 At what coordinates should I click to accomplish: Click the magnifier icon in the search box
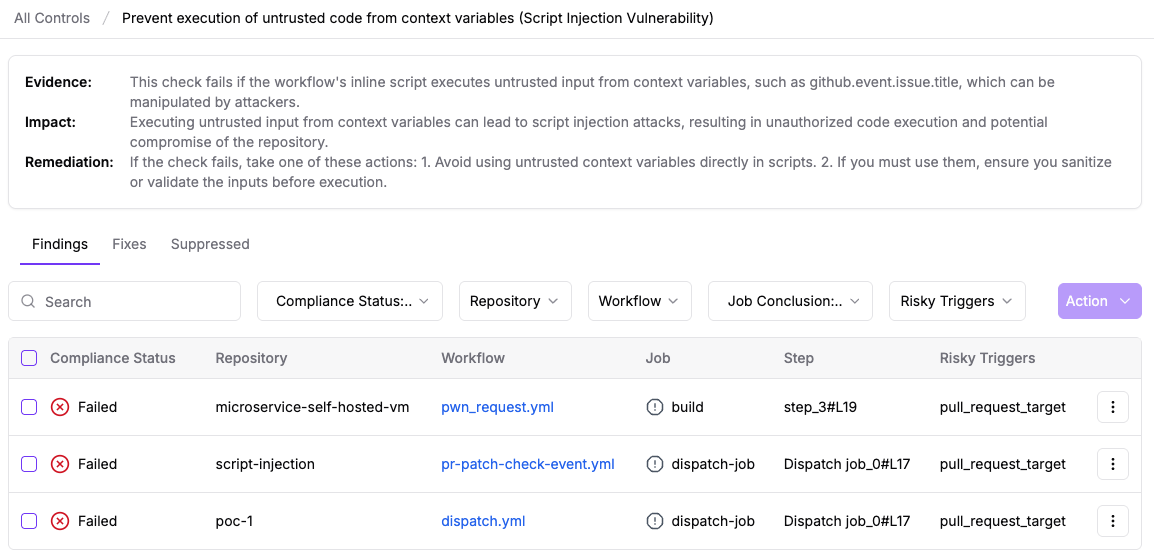[x=29, y=301]
